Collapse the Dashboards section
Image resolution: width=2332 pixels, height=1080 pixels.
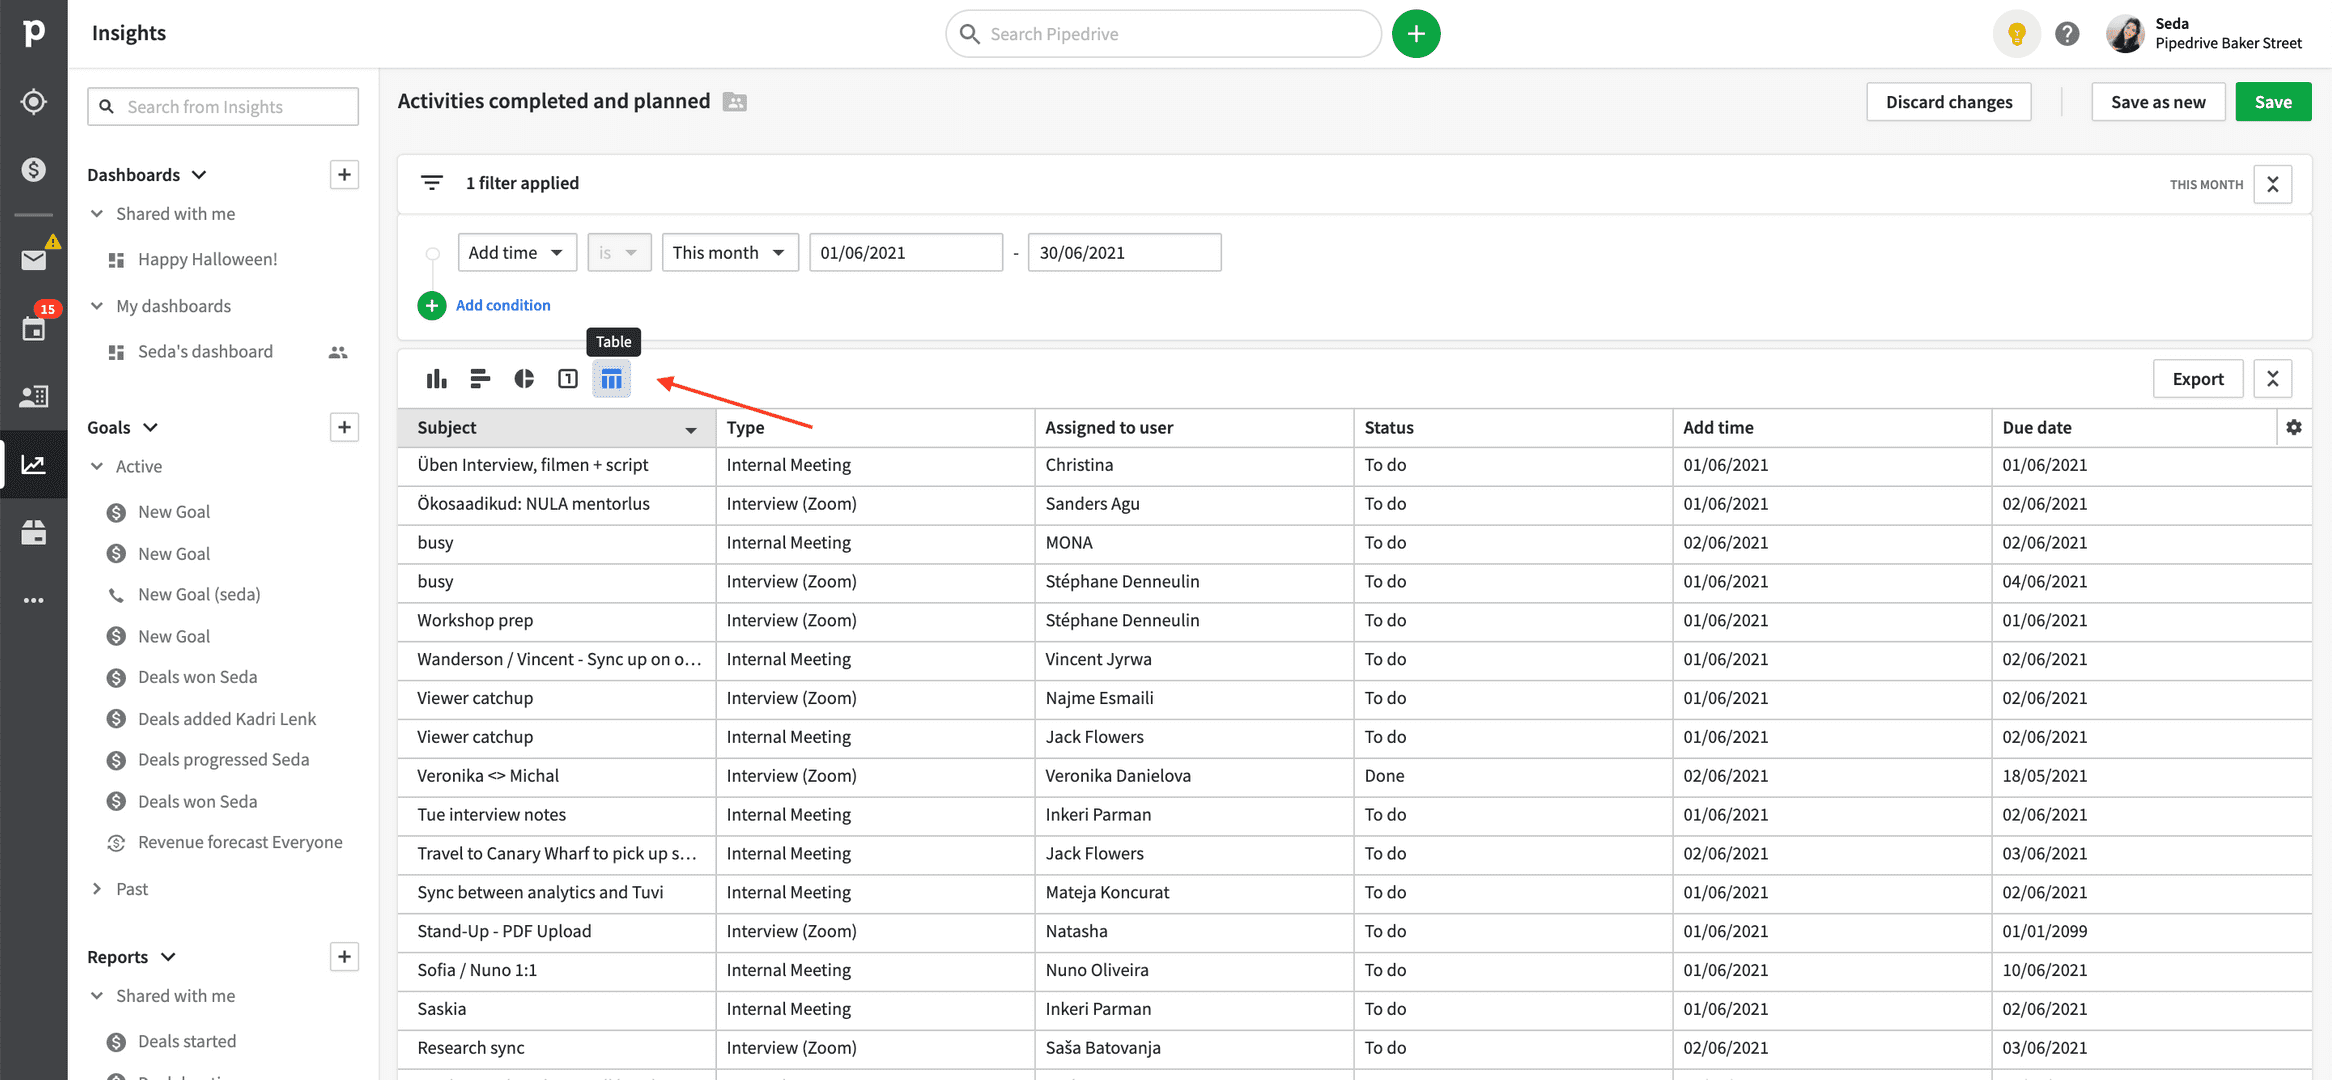click(x=199, y=175)
